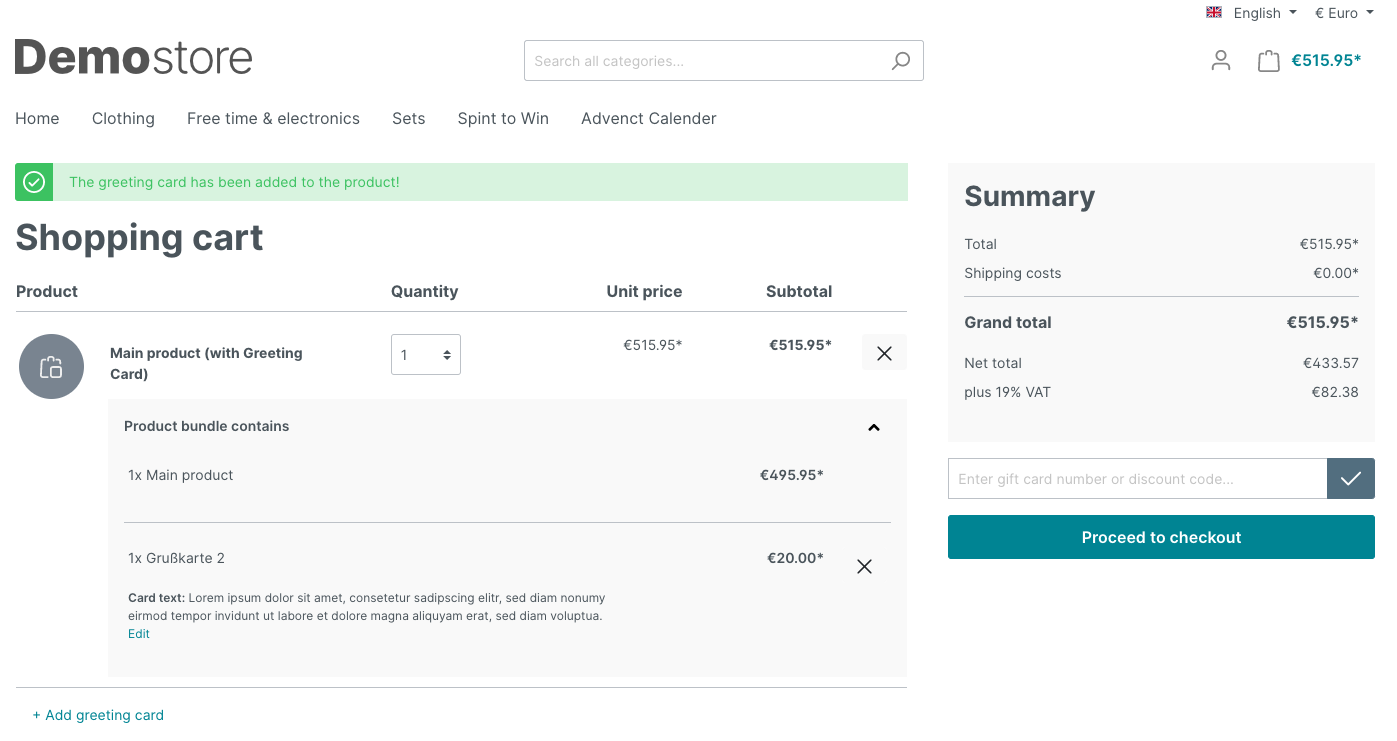Focus the gift card or discount code field

tap(1137, 479)
